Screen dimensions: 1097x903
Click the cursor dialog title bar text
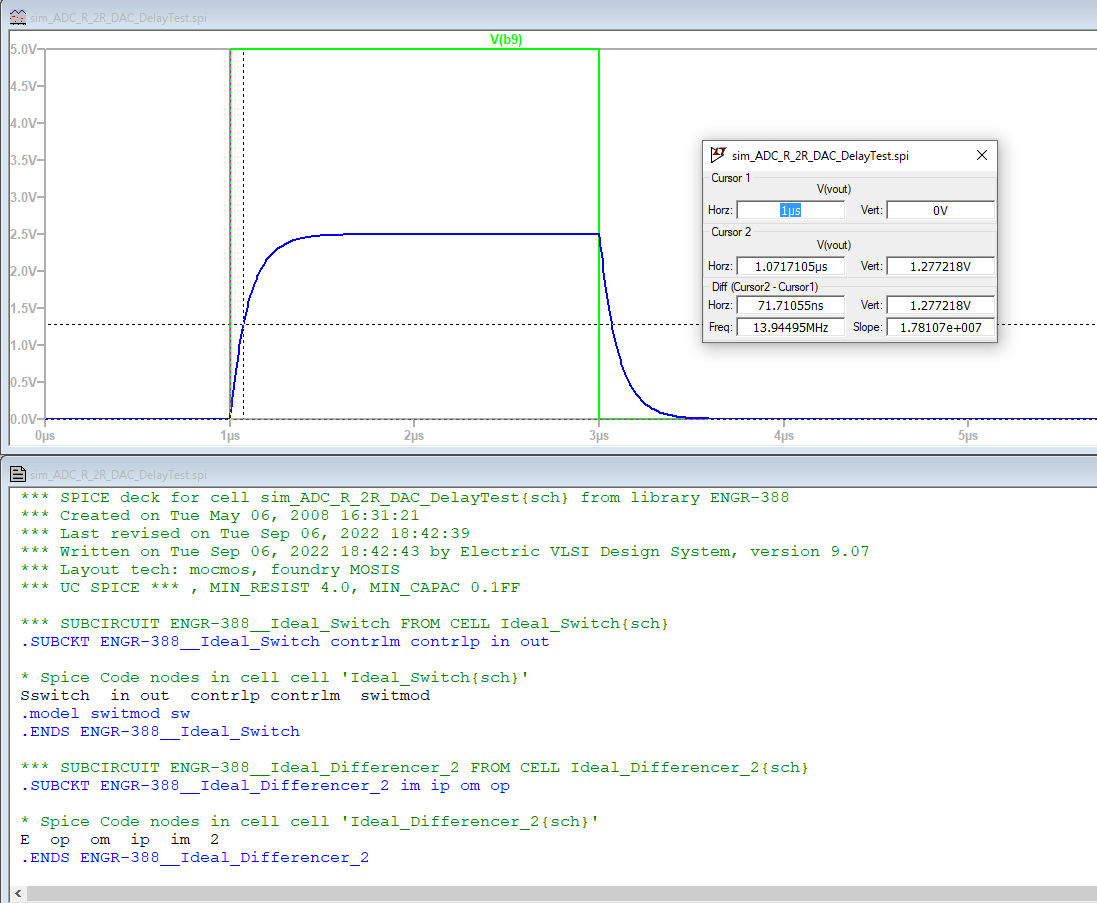point(820,155)
